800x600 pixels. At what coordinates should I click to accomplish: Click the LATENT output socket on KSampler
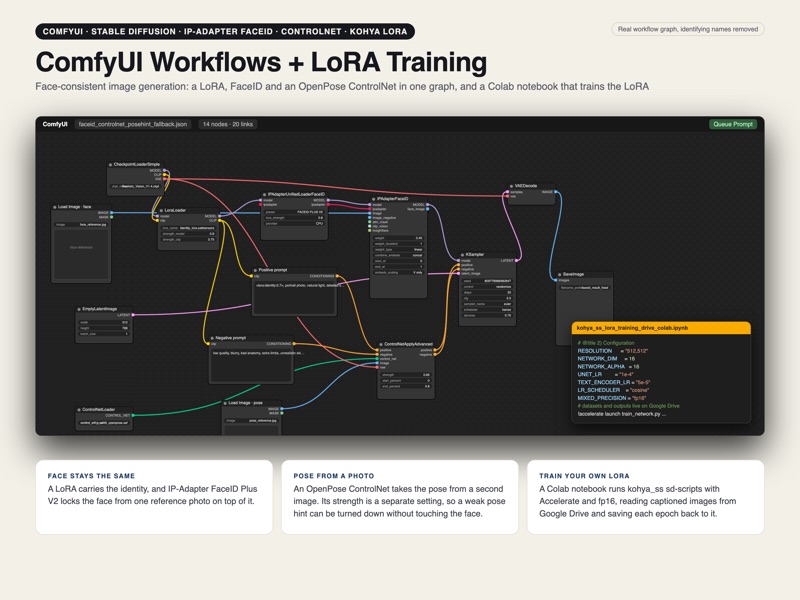[x=516, y=260]
